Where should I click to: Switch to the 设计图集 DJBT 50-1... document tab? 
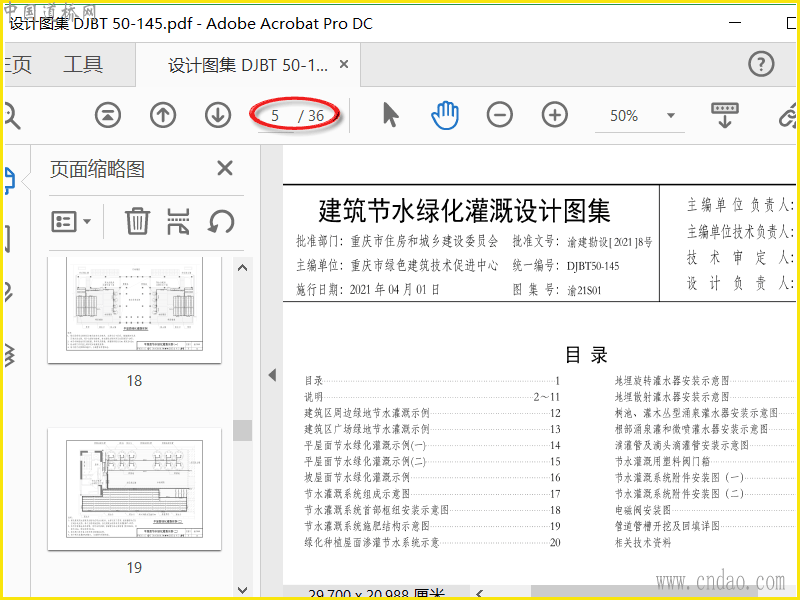[x=248, y=65]
